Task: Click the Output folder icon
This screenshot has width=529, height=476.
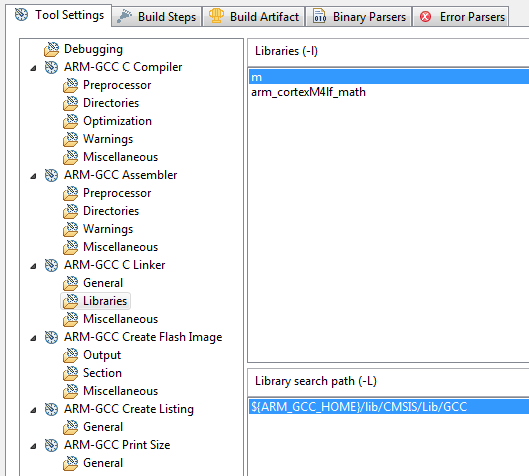Action: point(71,355)
